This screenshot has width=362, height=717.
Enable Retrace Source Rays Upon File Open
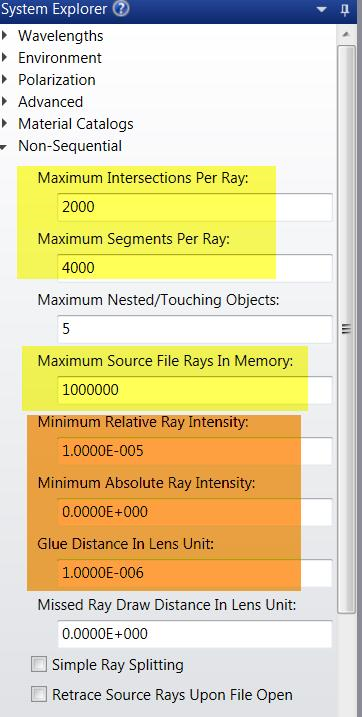(39, 695)
